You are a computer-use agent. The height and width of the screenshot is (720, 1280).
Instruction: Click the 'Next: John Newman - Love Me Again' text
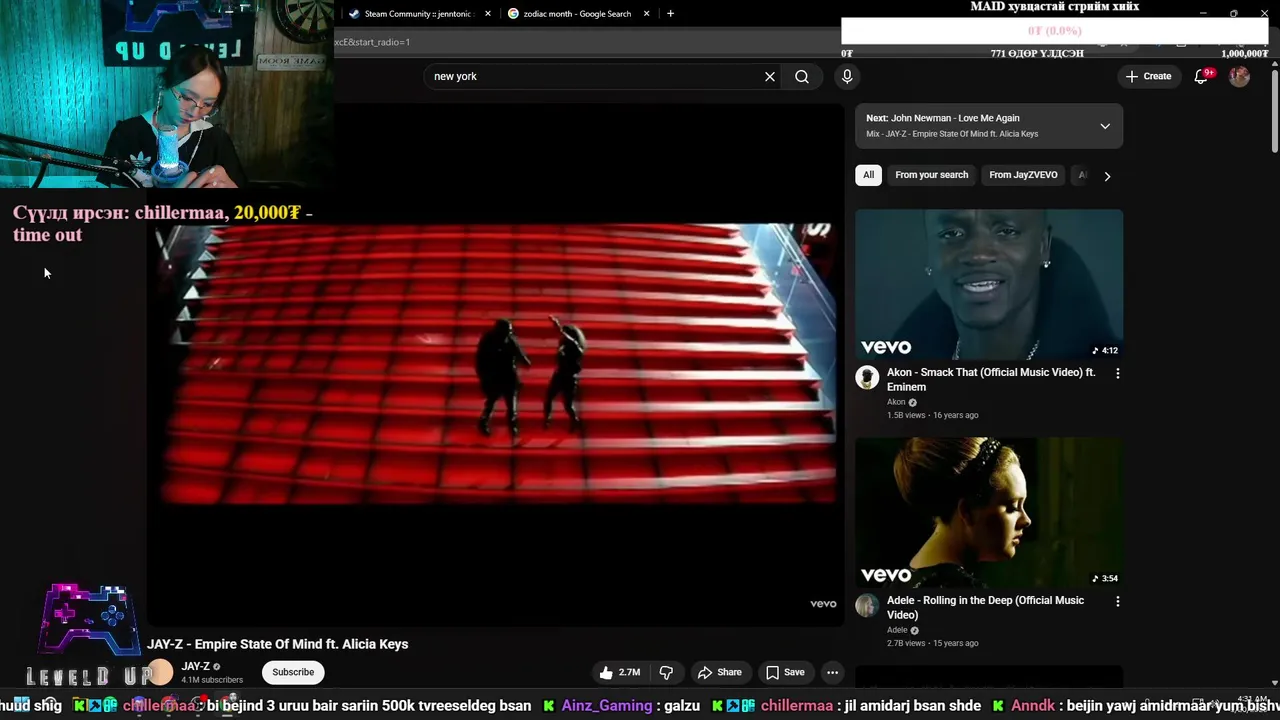(x=943, y=118)
